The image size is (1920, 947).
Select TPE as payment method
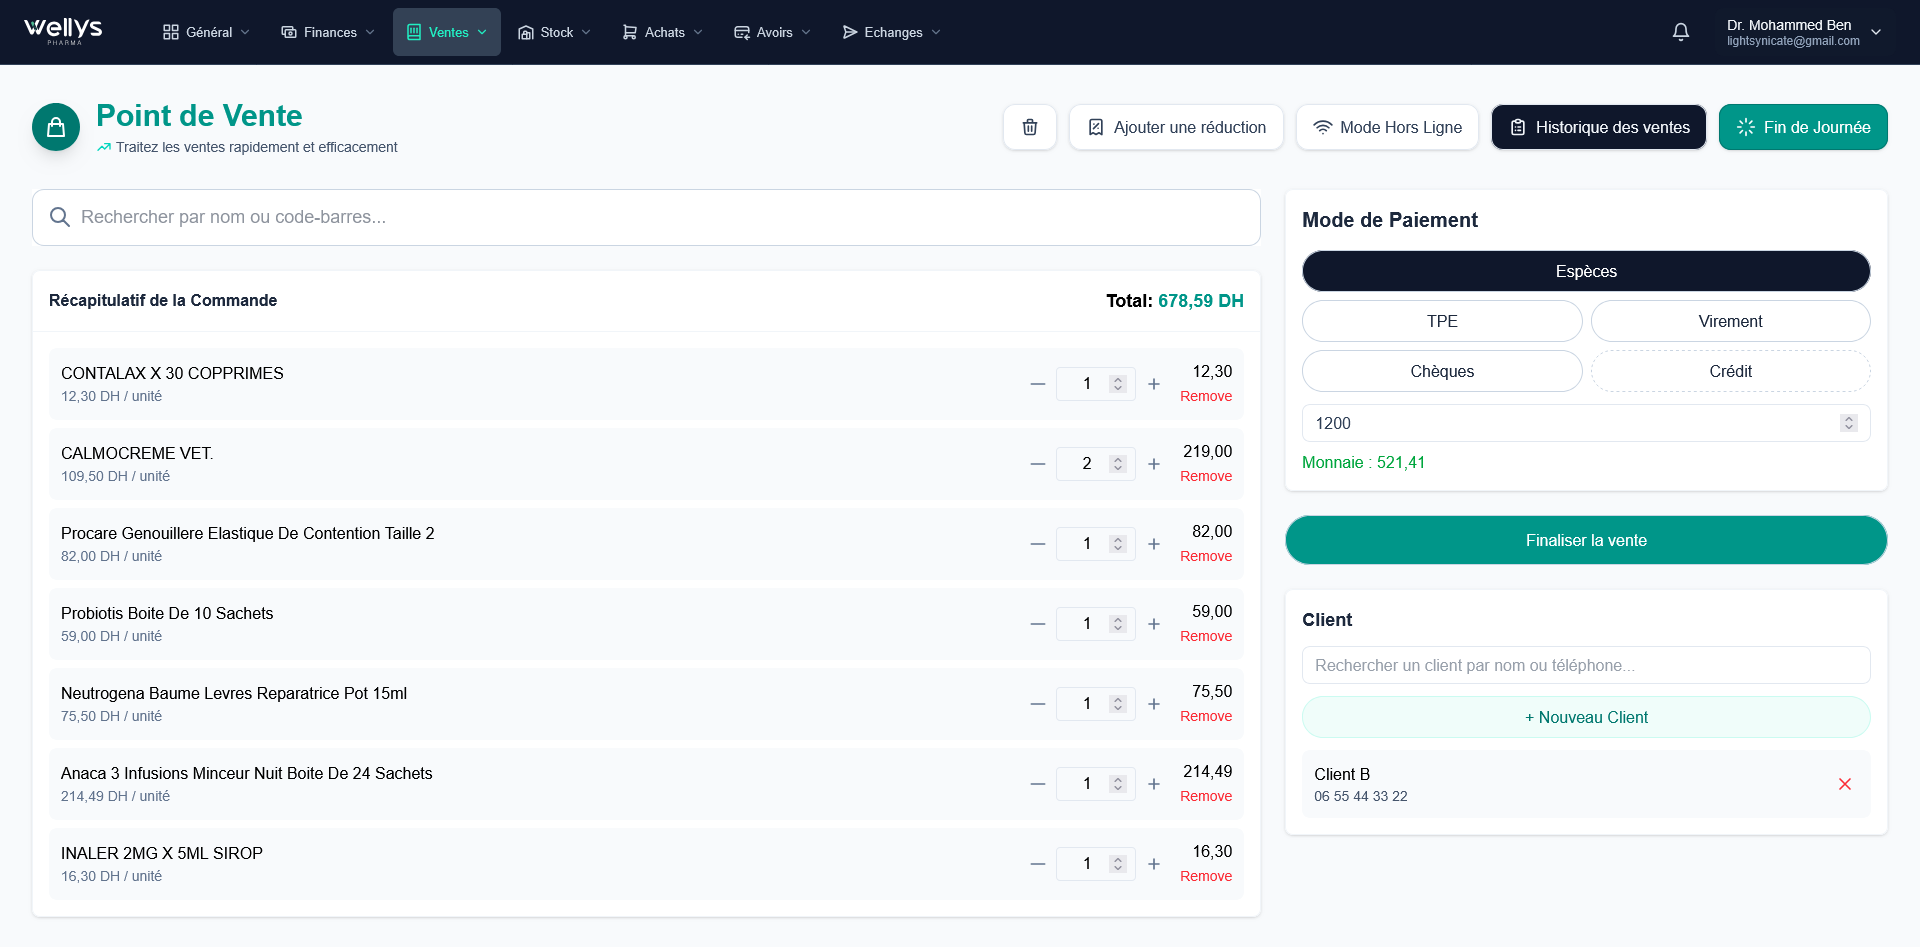coord(1441,321)
